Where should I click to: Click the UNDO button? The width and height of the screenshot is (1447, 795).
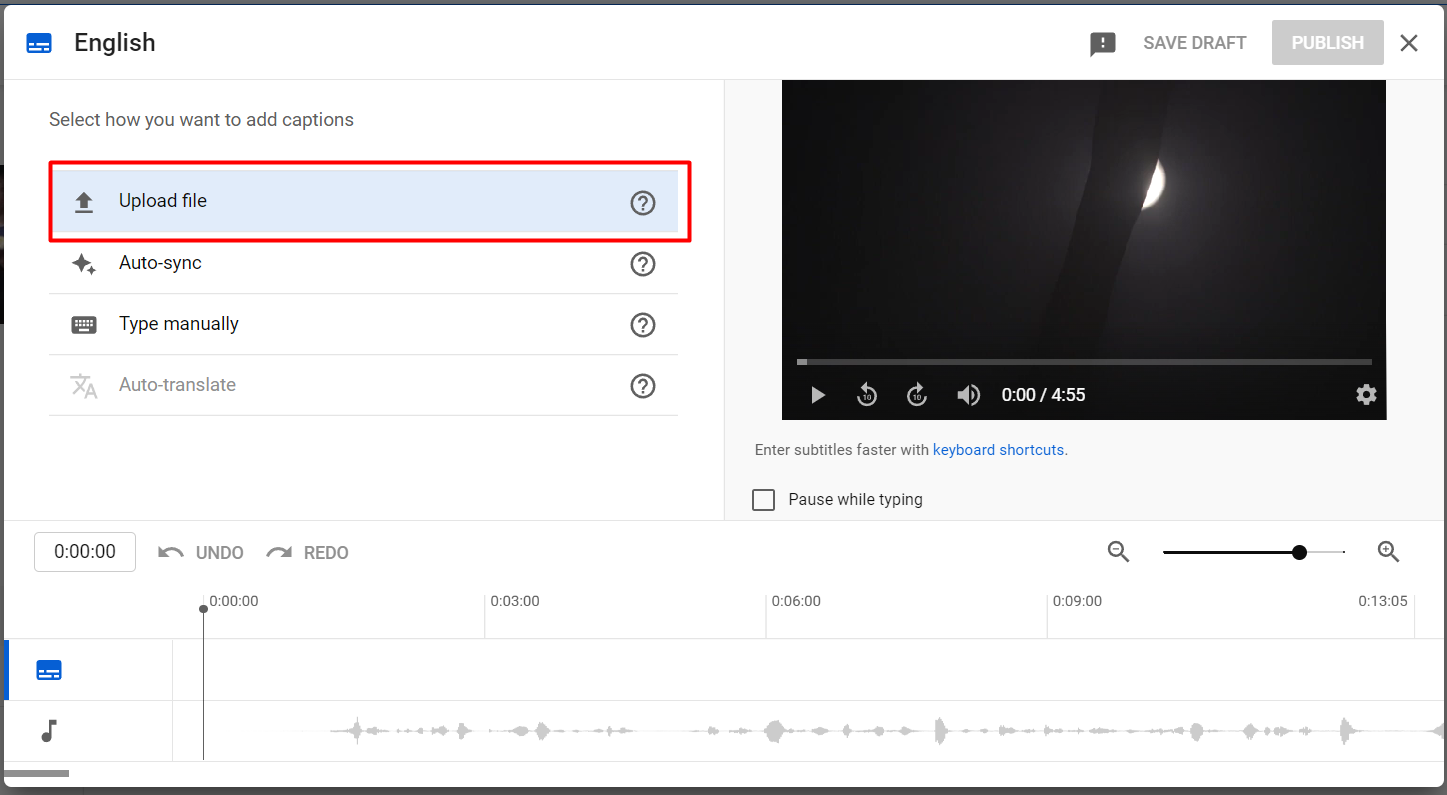coord(201,553)
